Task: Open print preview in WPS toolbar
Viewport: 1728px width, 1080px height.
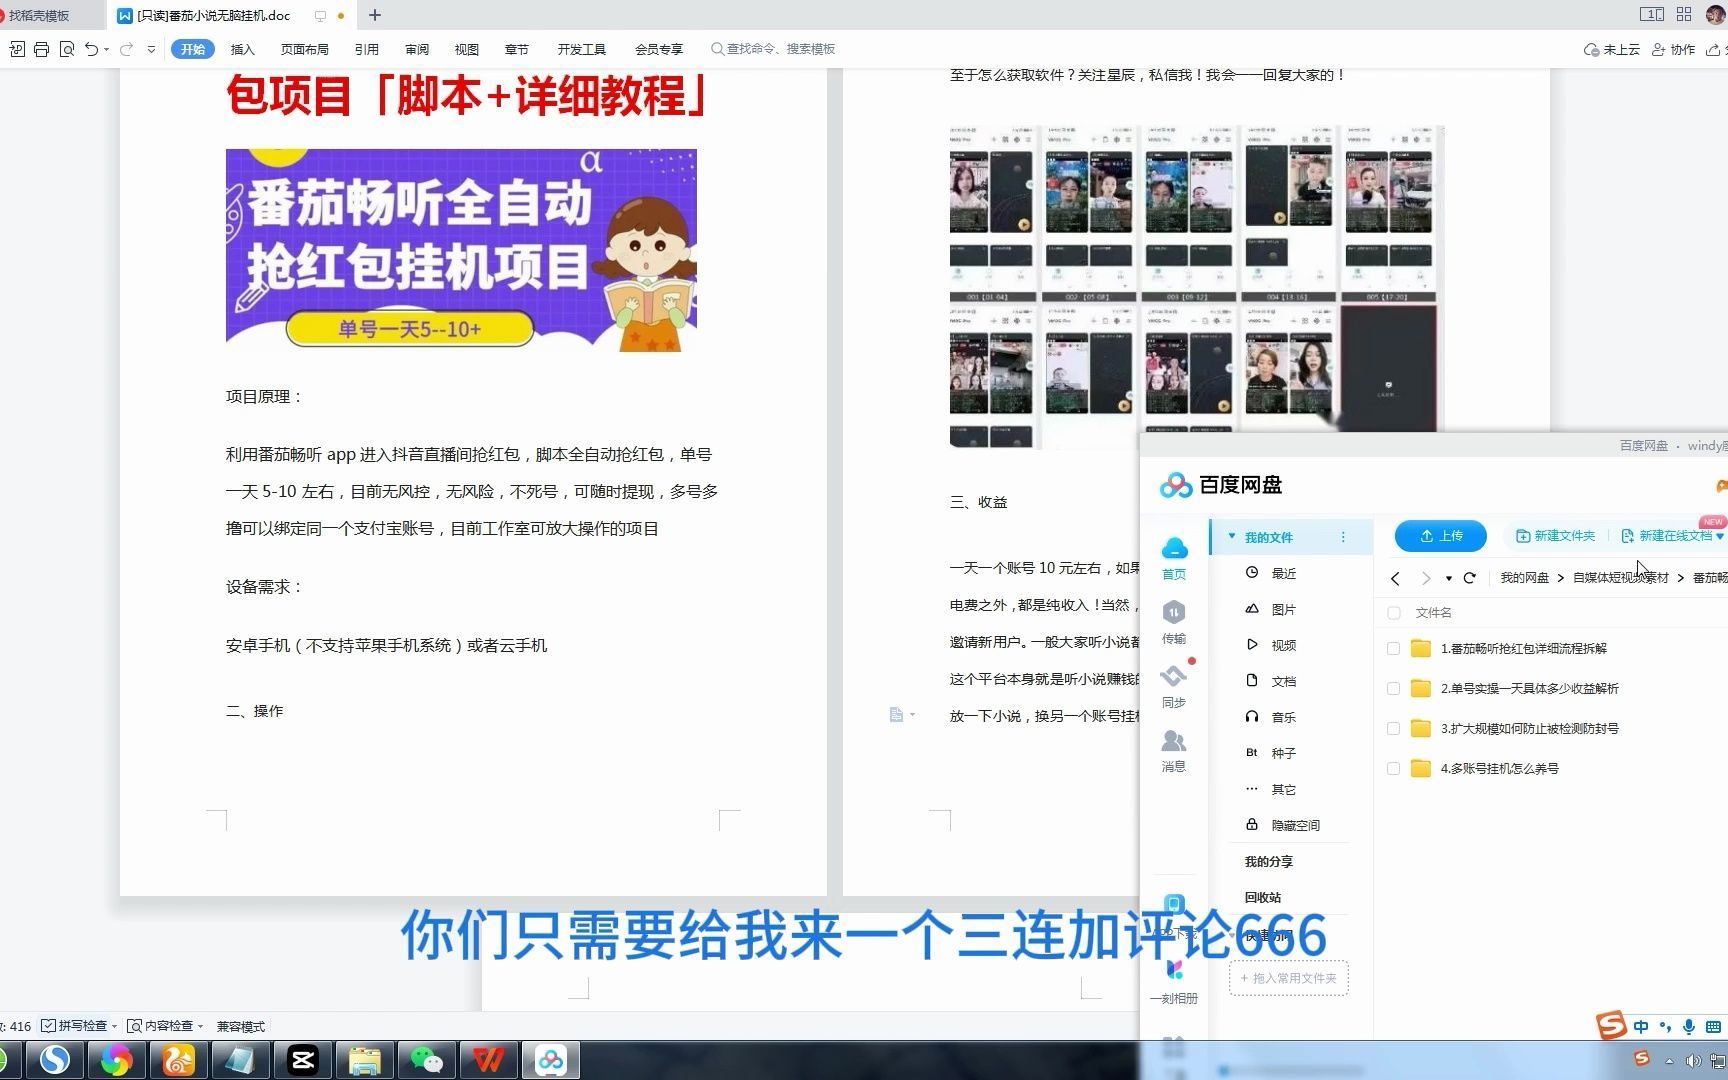Action: pos(67,49)
